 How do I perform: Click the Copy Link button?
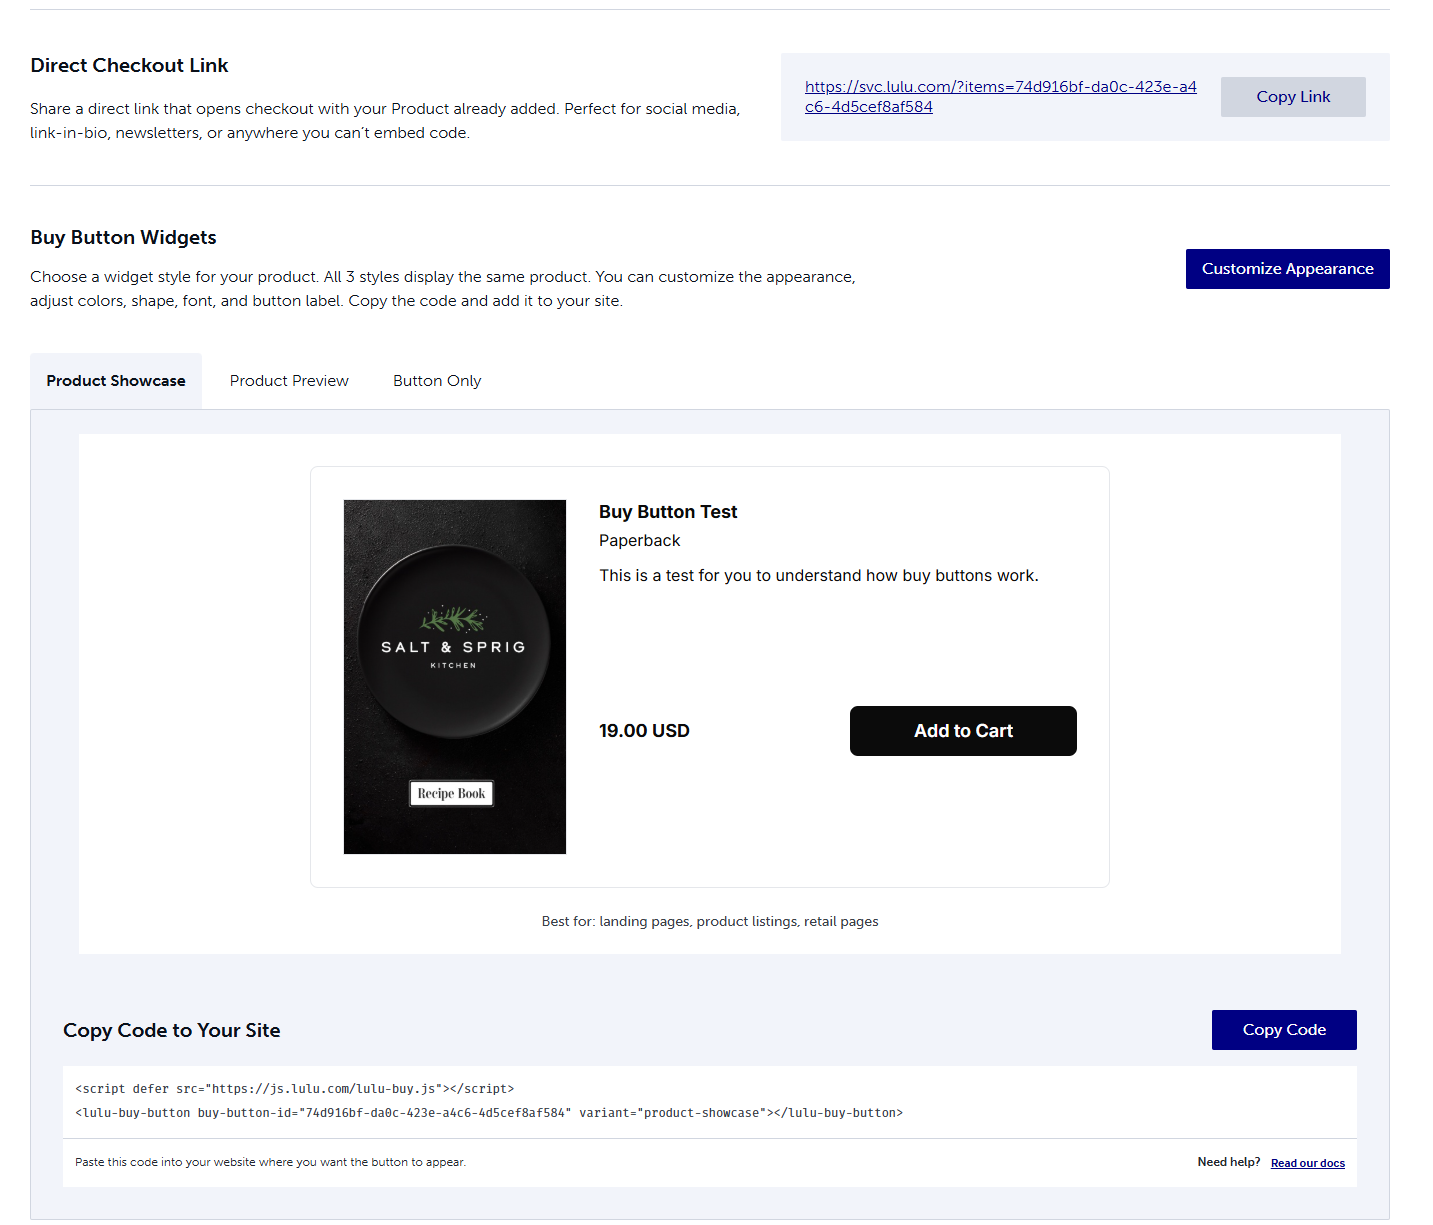1293,97
